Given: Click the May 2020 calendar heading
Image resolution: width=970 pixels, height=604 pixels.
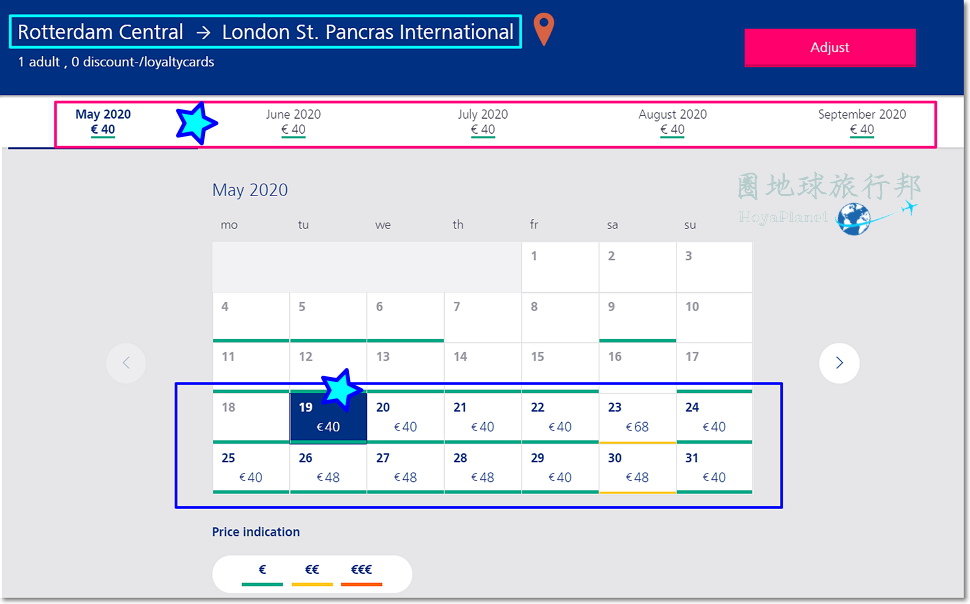Looking at the screenshot, I should (250, 189).
